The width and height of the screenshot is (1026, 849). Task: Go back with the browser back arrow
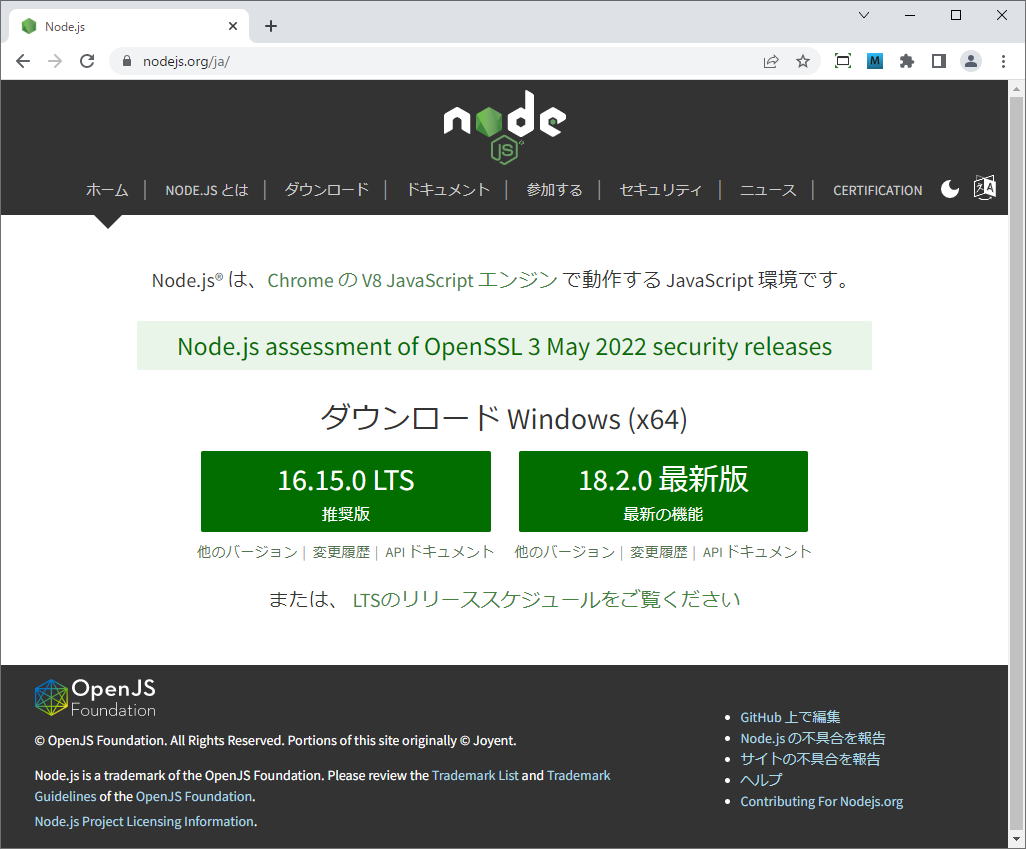23,61
